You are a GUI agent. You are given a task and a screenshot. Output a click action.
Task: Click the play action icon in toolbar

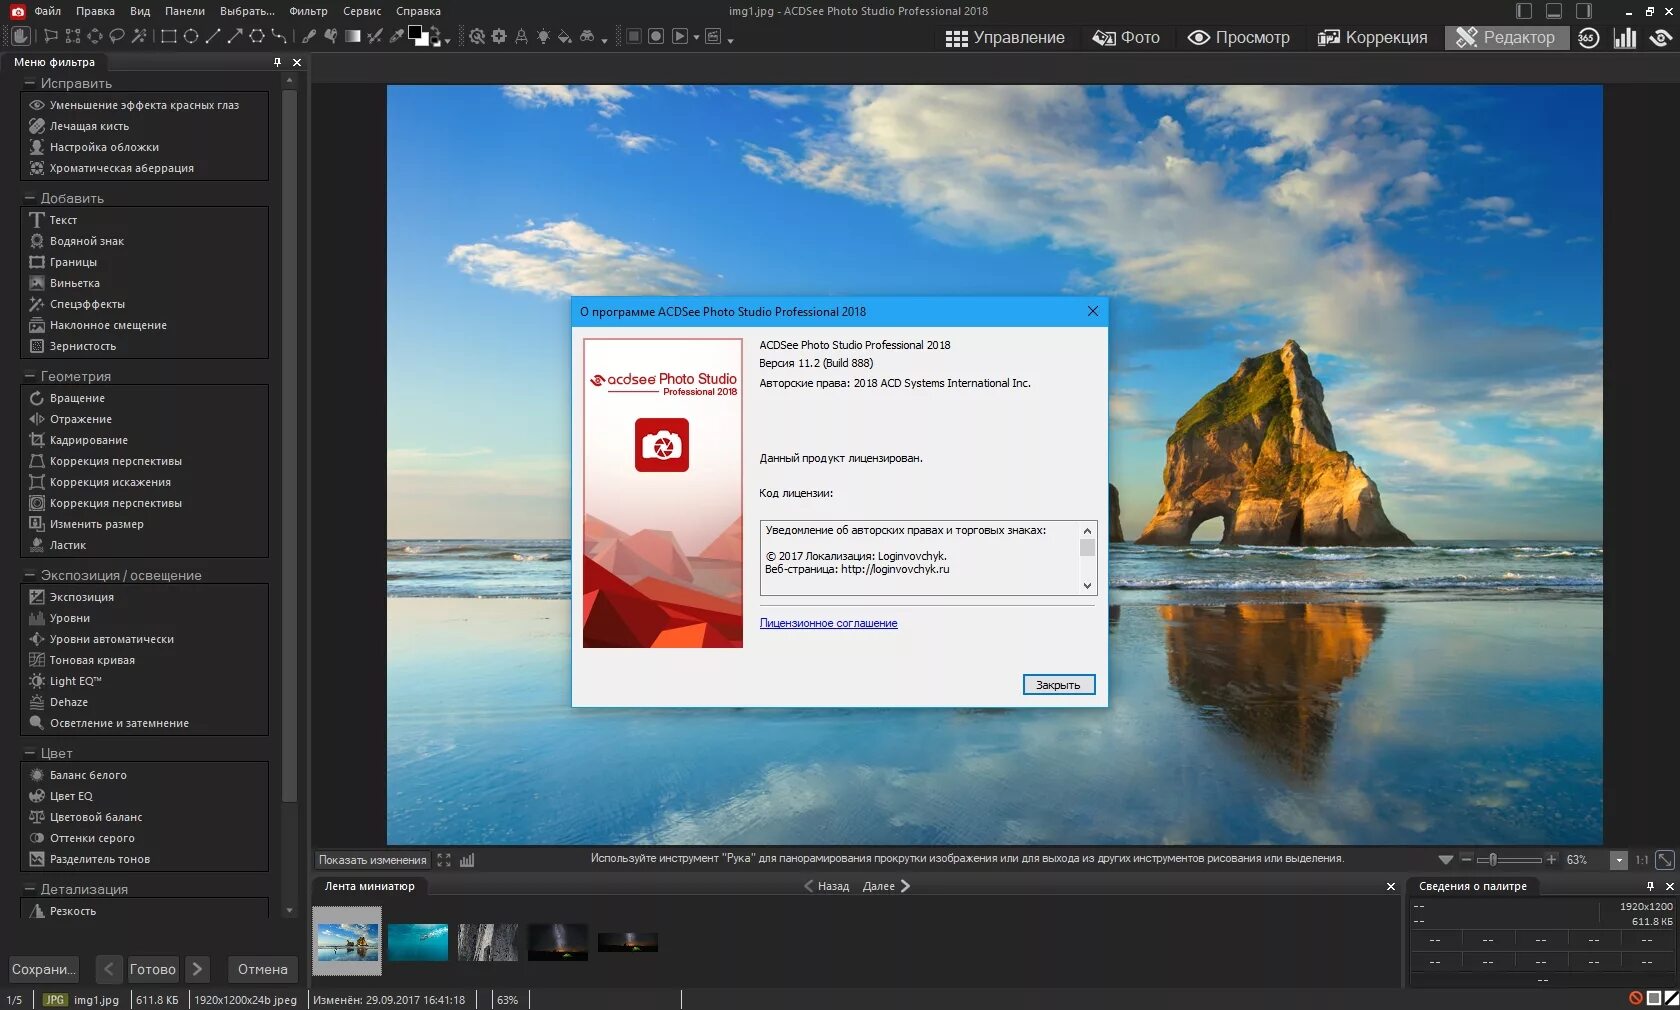pos(680,36)
